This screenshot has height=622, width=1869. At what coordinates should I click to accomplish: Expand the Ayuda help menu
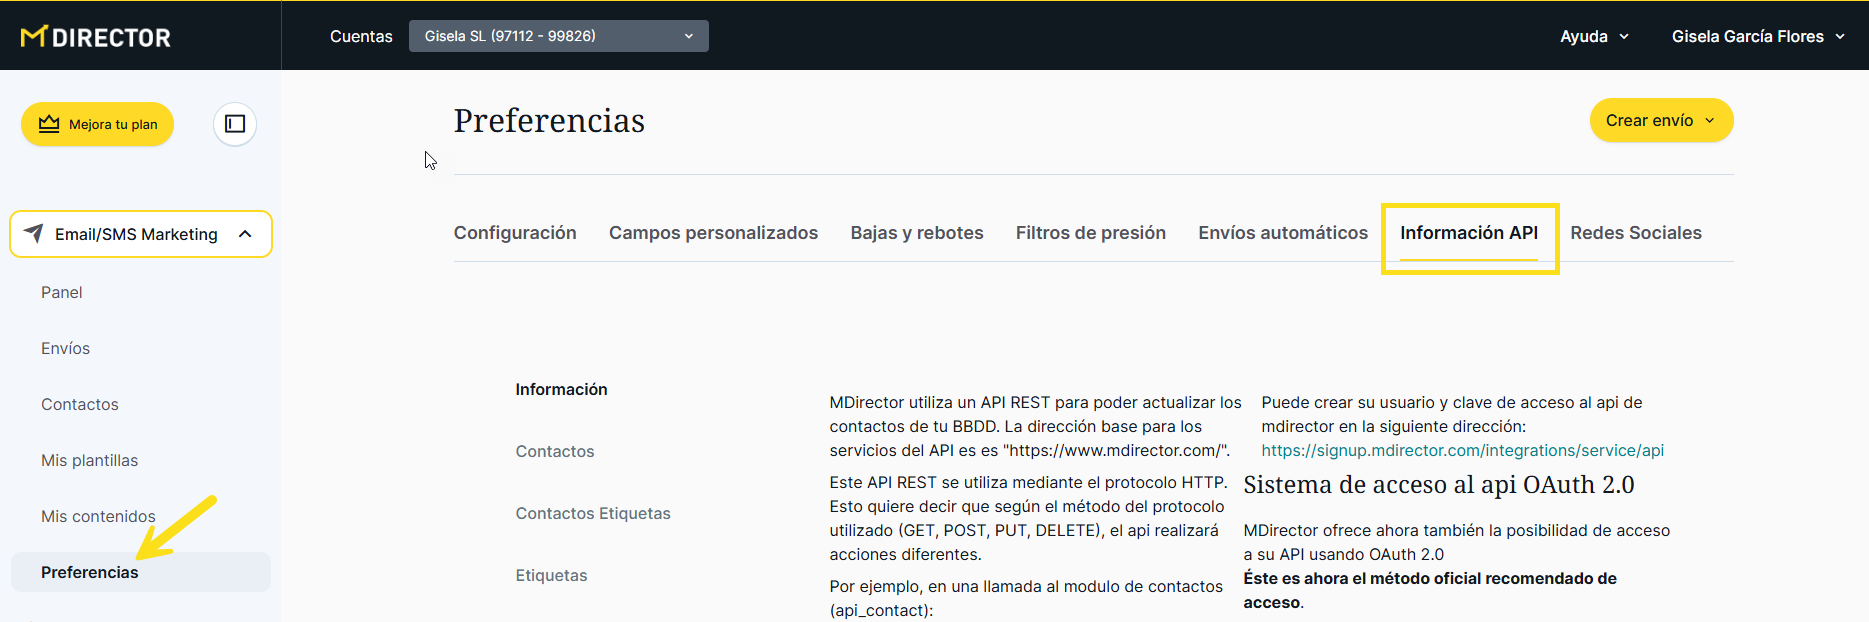click(1594, 36)
